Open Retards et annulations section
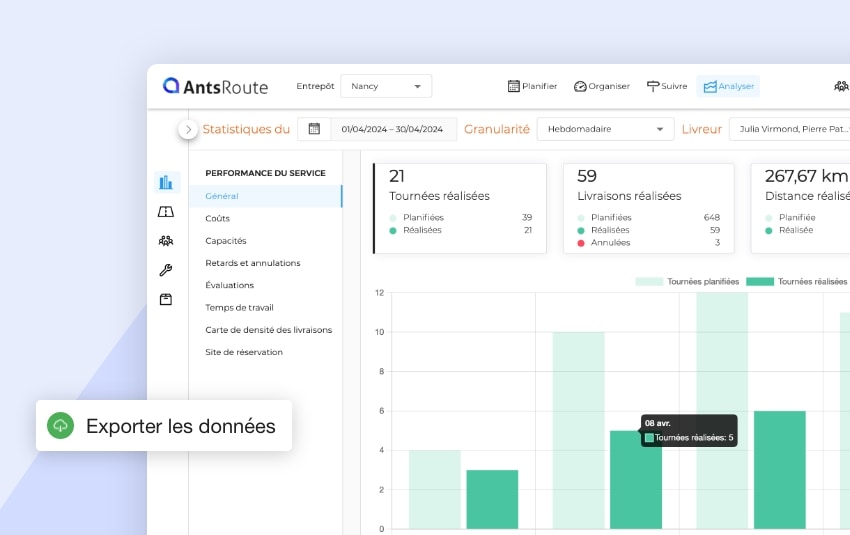Viewport: 850px width, 535px height. point(252,263)
